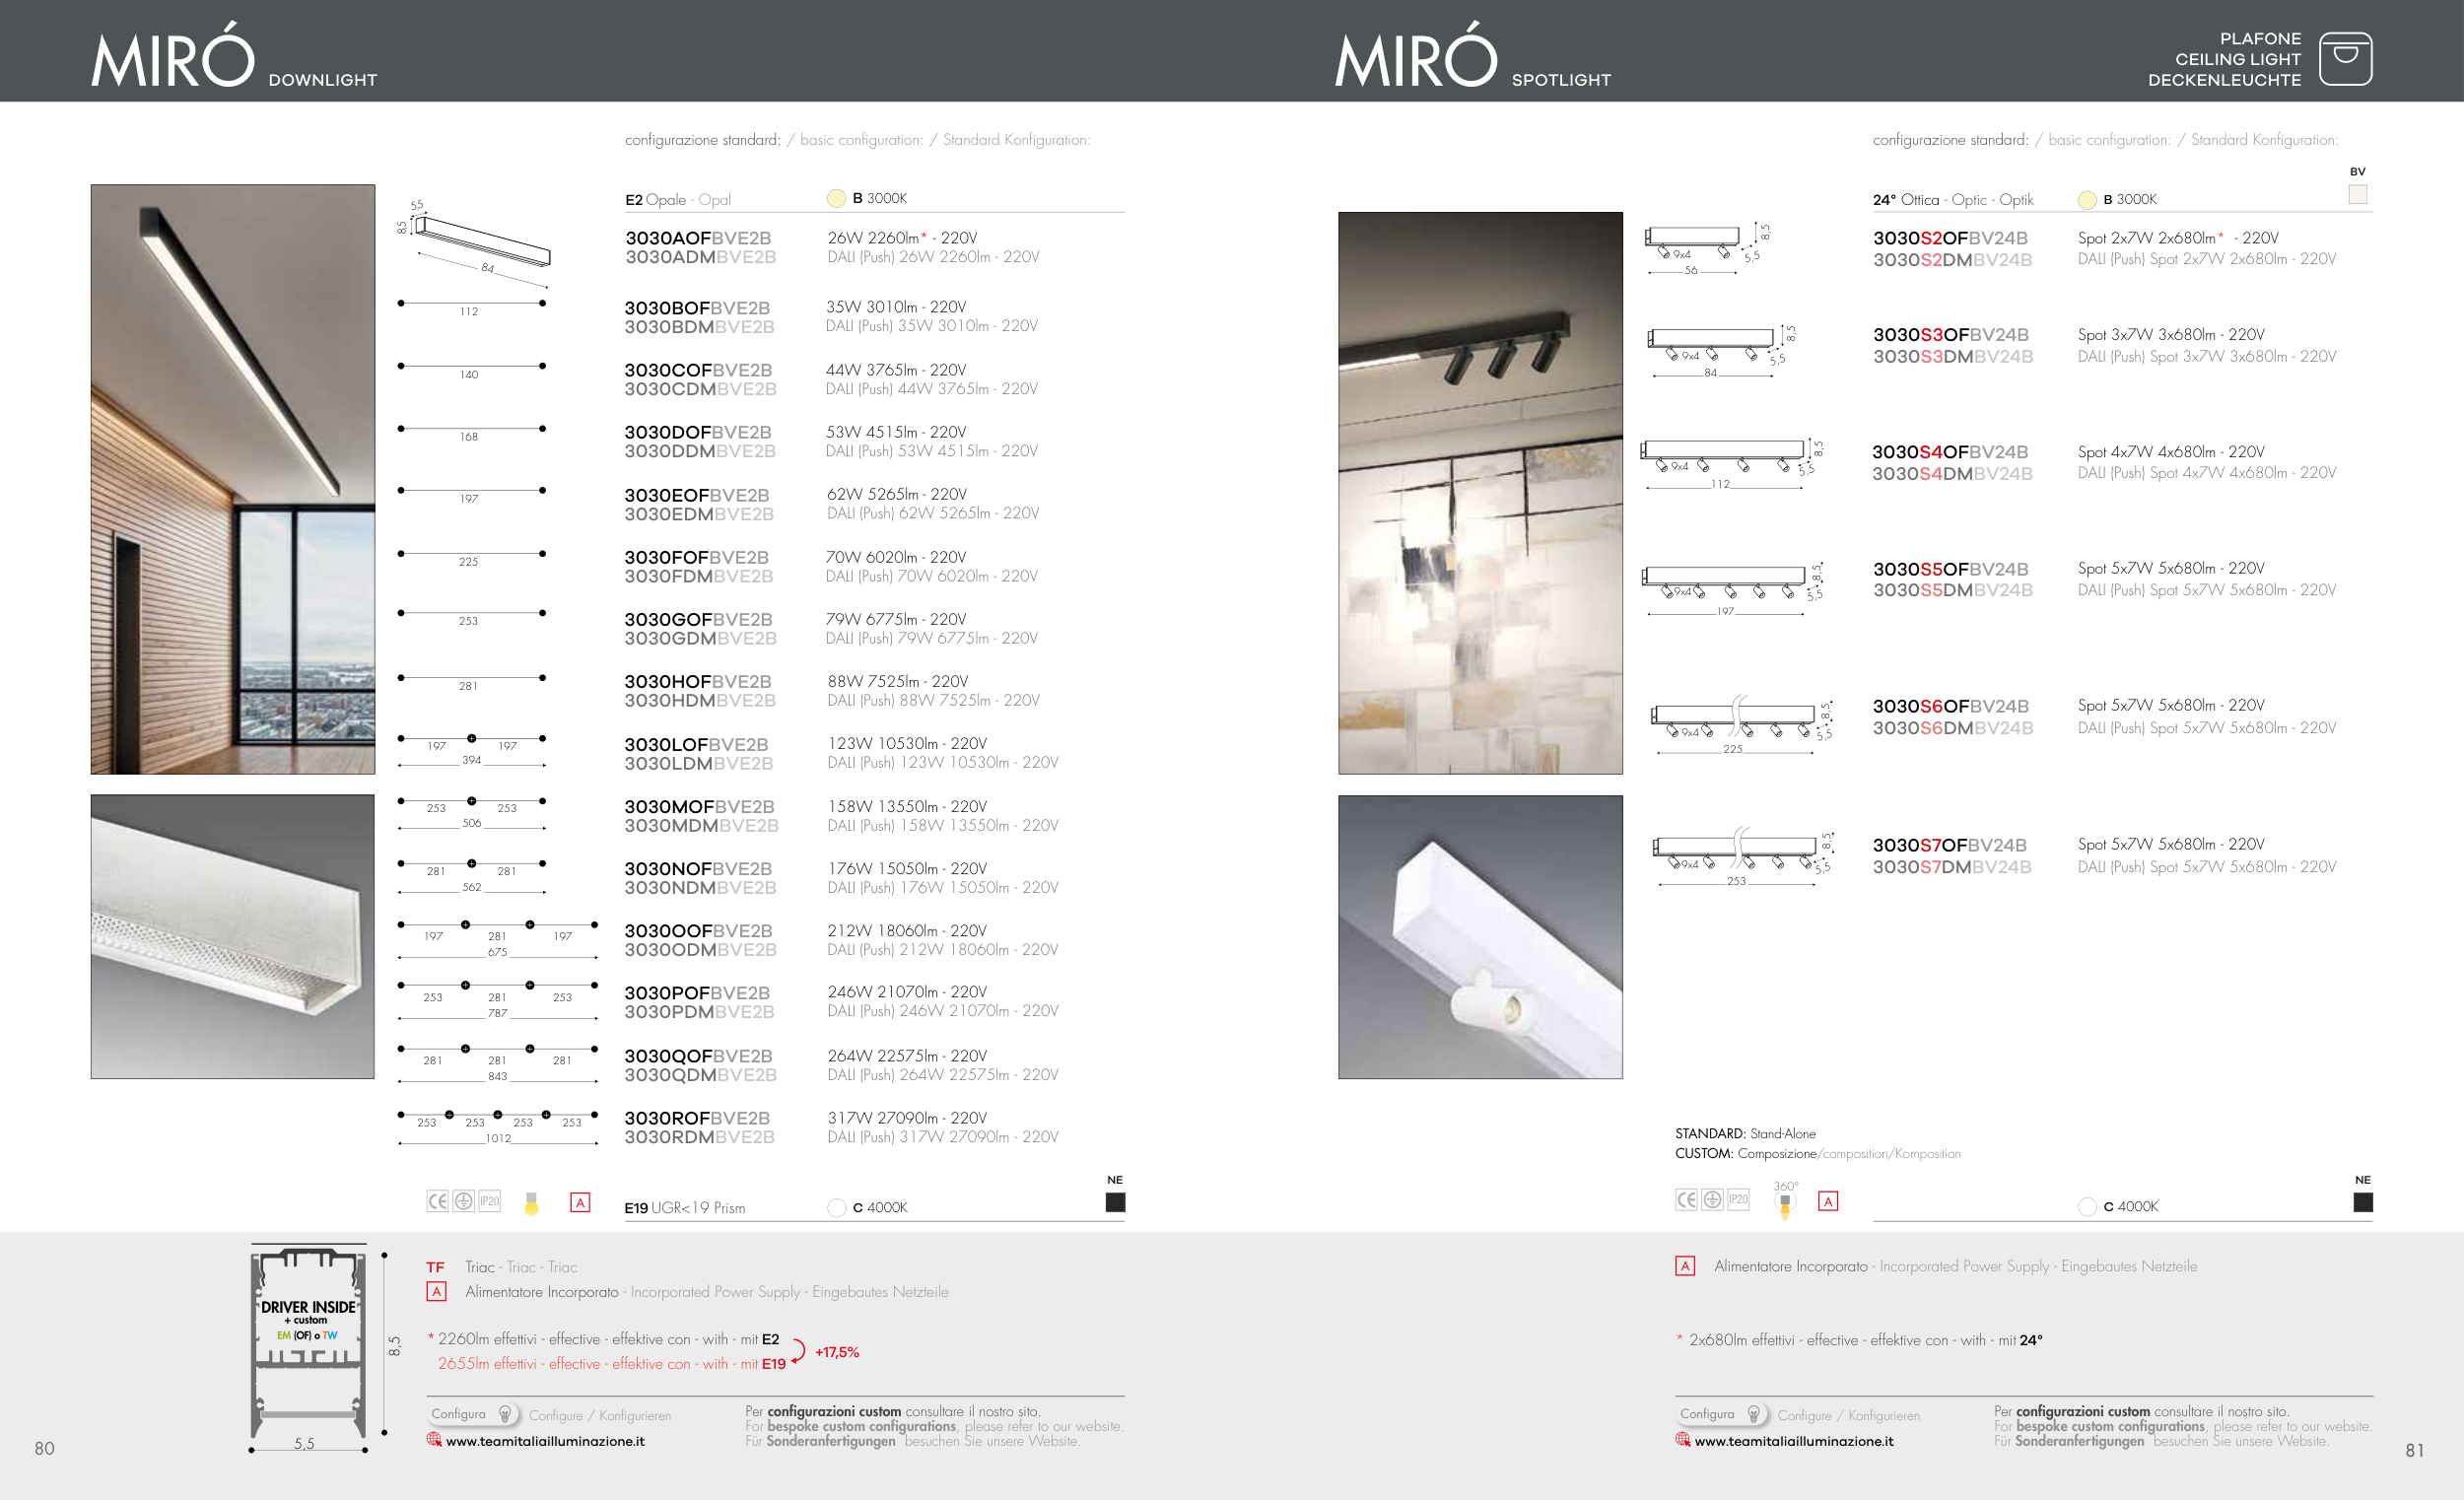
Task: Click the 360° rotation spotlight icon
Action: click(x=1785, y=1202)
